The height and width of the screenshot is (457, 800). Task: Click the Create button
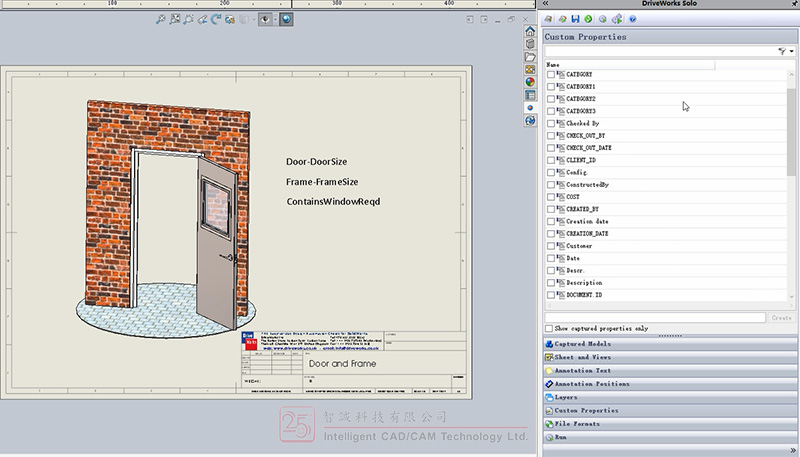[x=782, y=317]
